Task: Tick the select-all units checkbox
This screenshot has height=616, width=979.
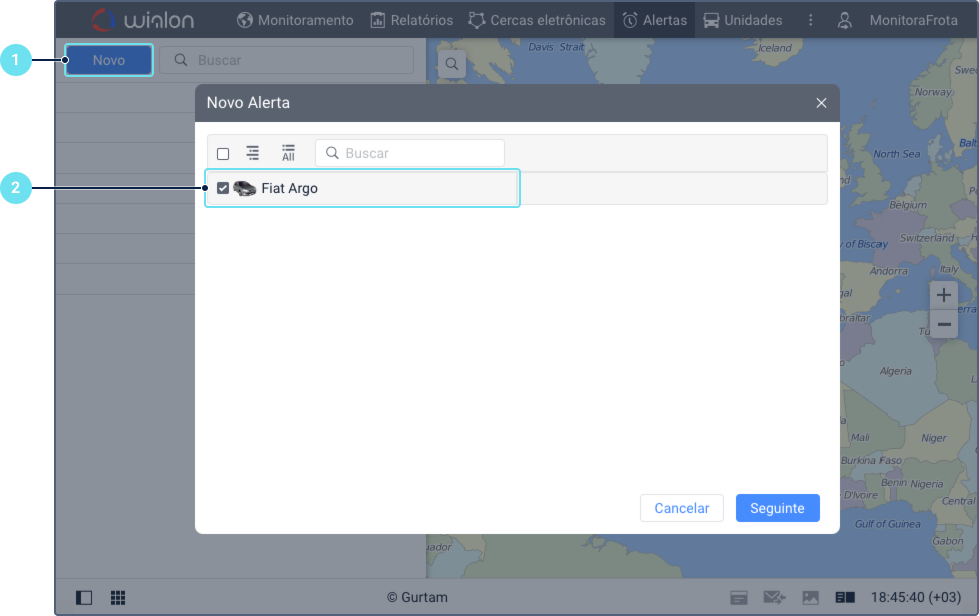Action: pos(223,154)
